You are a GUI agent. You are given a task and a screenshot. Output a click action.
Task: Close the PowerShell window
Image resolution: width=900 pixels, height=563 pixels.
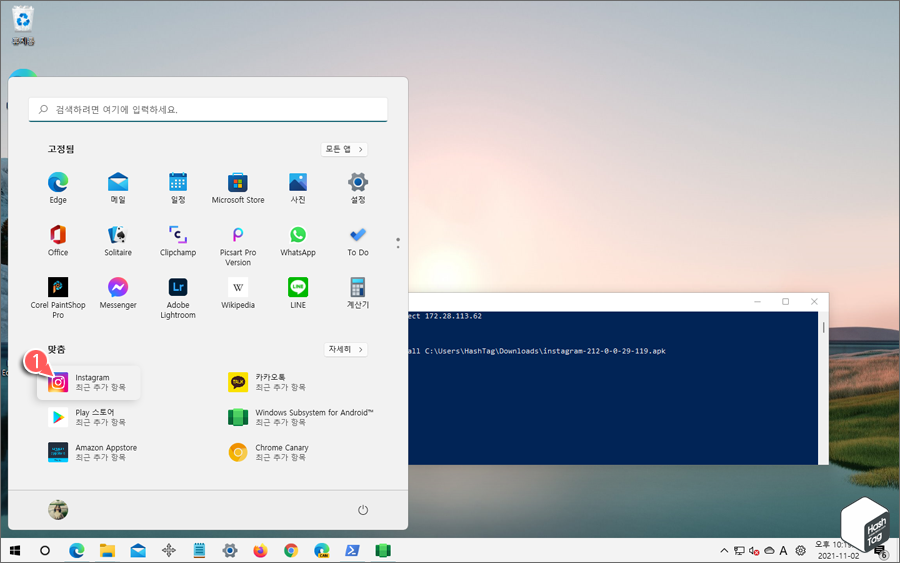coord(814,302)
